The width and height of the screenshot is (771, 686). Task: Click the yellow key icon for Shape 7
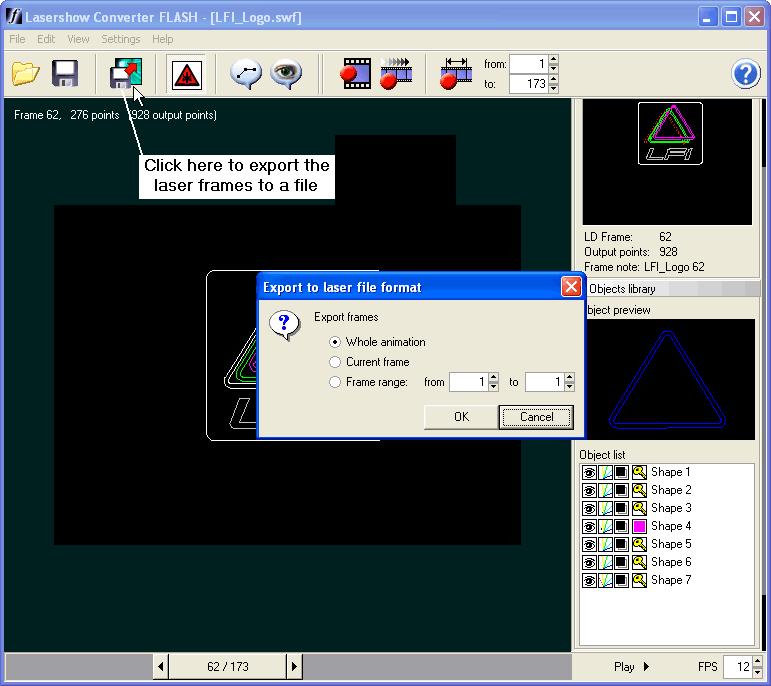point(639,580)
